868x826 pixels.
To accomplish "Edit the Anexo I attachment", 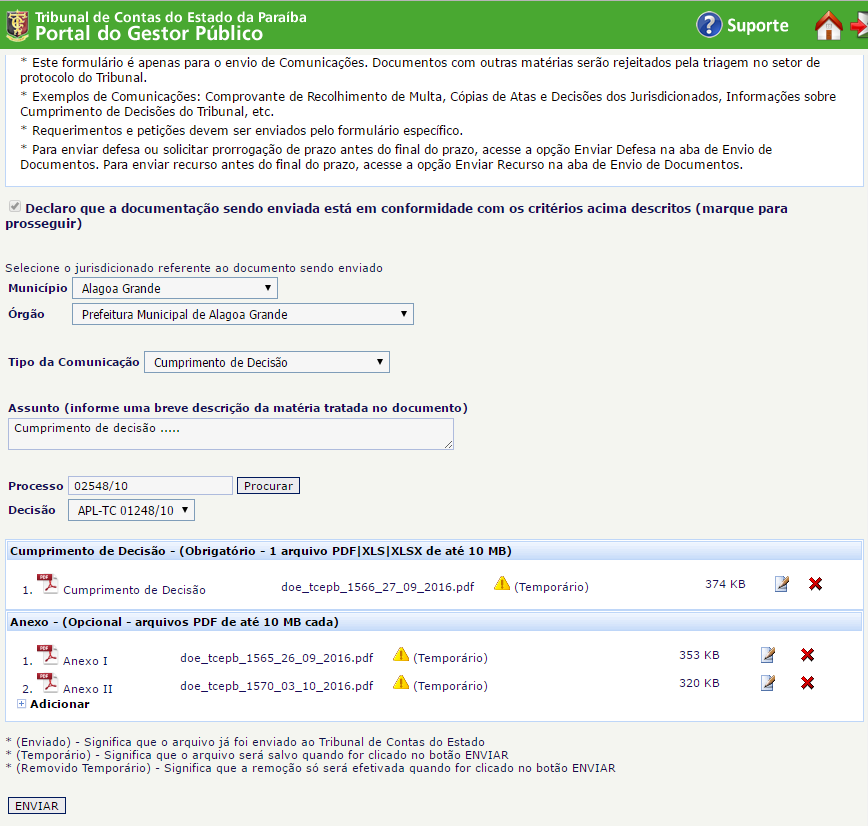I will tap(768, 655).
